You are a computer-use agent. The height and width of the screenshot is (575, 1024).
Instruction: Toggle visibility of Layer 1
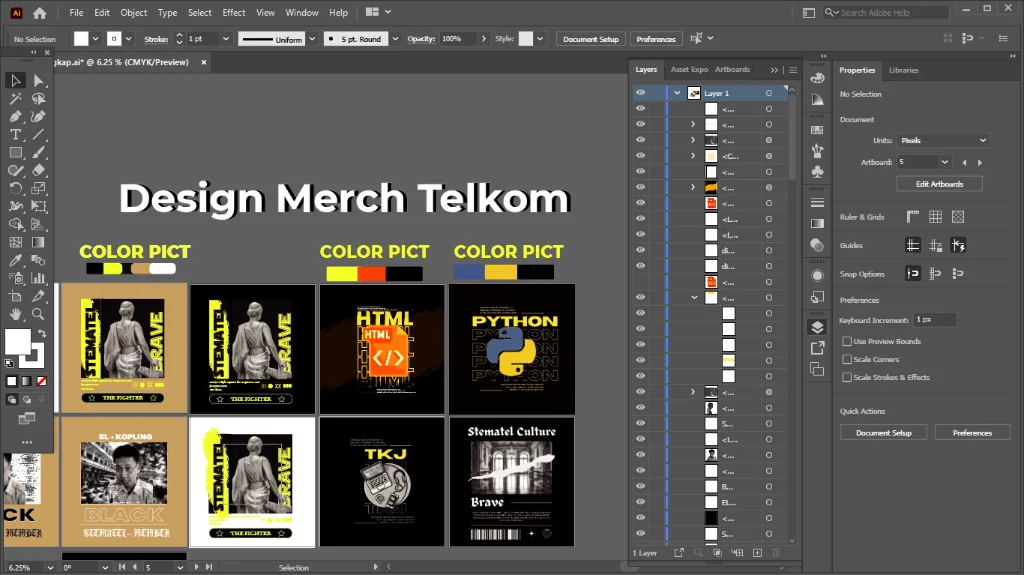point(641,93)
